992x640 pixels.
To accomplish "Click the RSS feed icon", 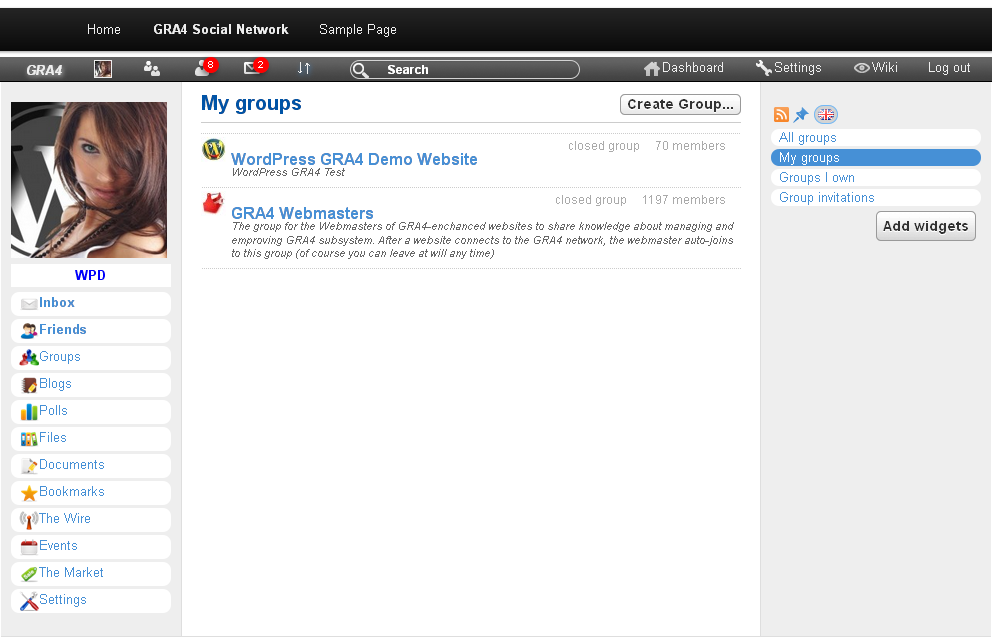I will [x=781, y=114].
